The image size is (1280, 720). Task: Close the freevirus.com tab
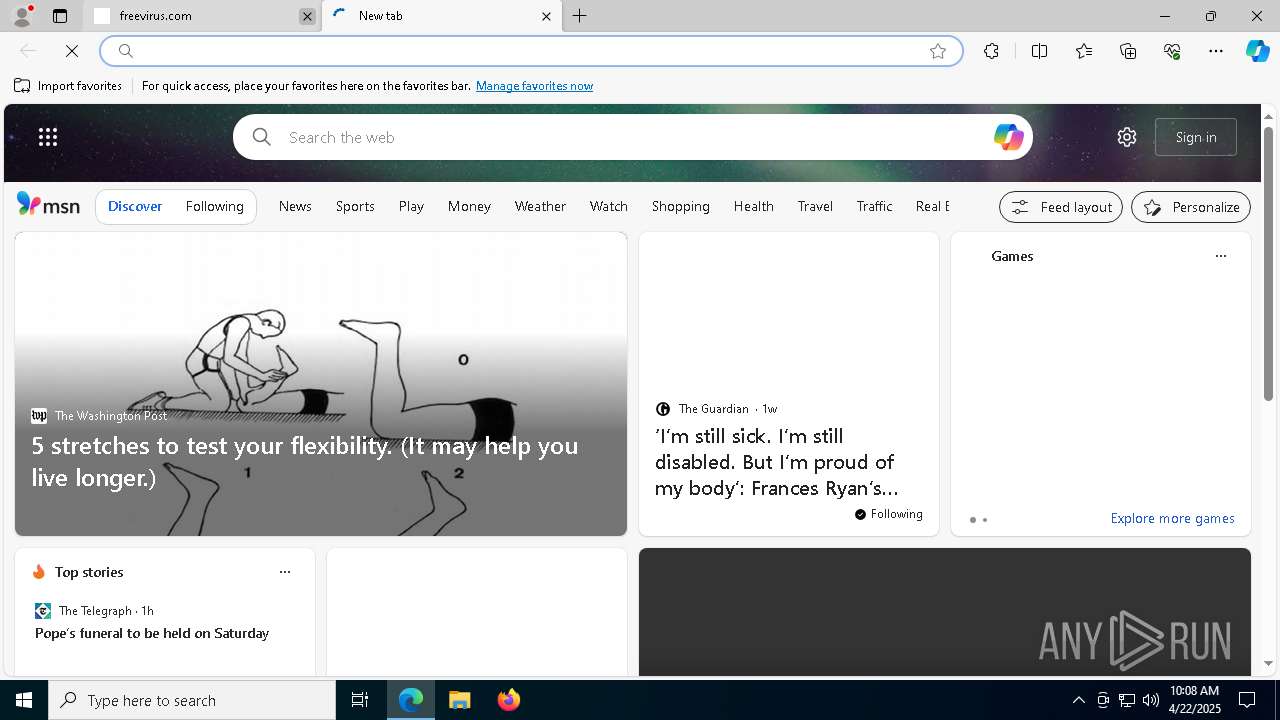[x=307, y=16]
